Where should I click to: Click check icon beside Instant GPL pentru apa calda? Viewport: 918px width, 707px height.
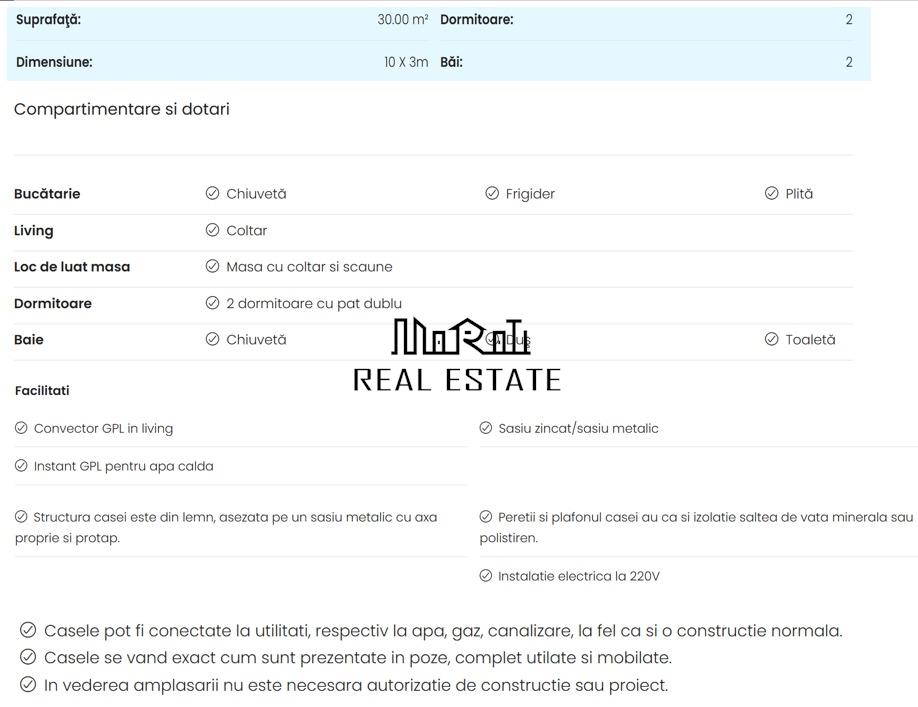pyautogui.click(x=21, y=466)
